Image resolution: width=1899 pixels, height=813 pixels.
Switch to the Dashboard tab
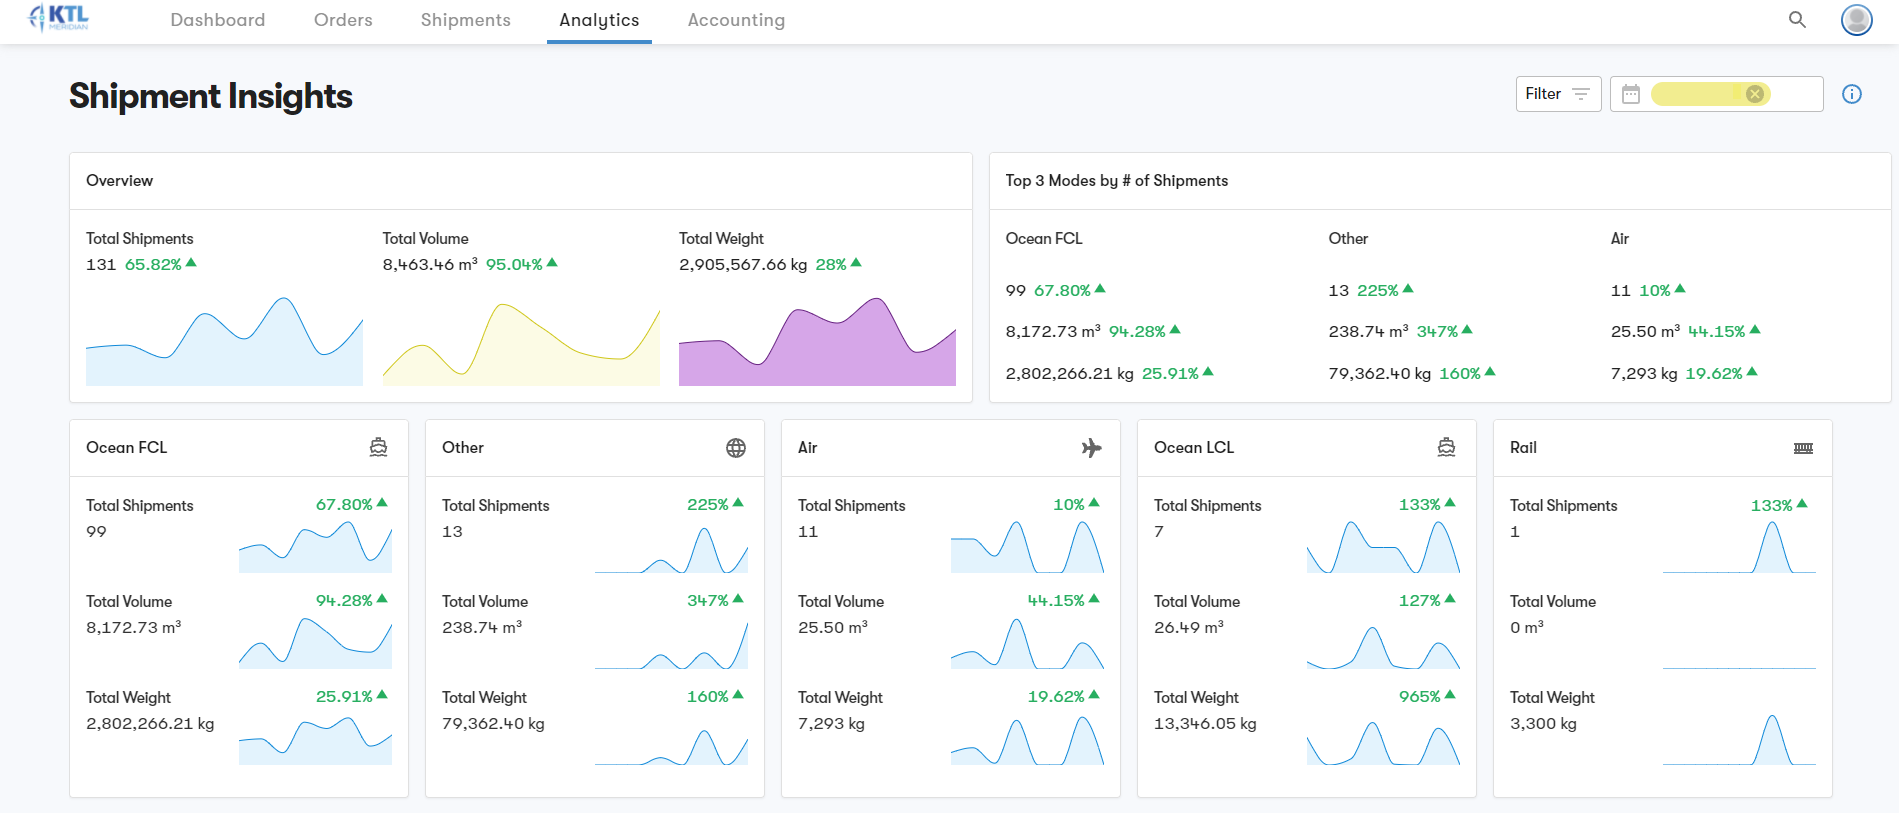(217, 20)
